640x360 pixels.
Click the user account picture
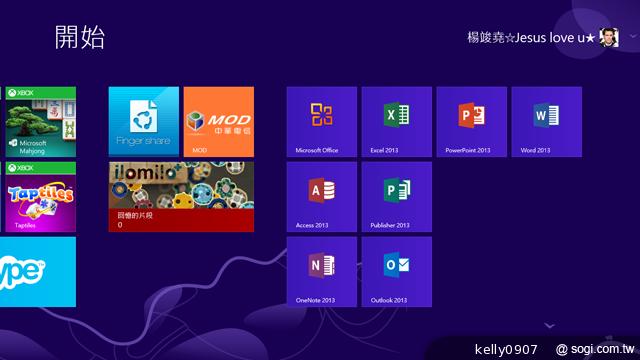(609, 38)
